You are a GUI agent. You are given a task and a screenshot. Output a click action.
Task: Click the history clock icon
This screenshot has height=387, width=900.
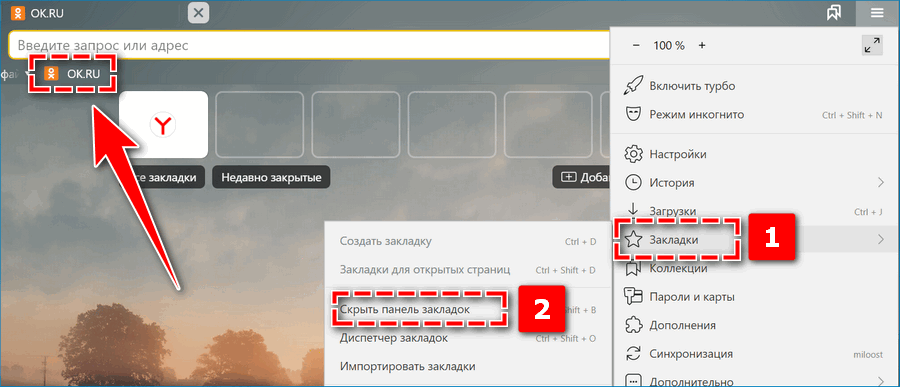pyautogui.click(x=633, y=183)
